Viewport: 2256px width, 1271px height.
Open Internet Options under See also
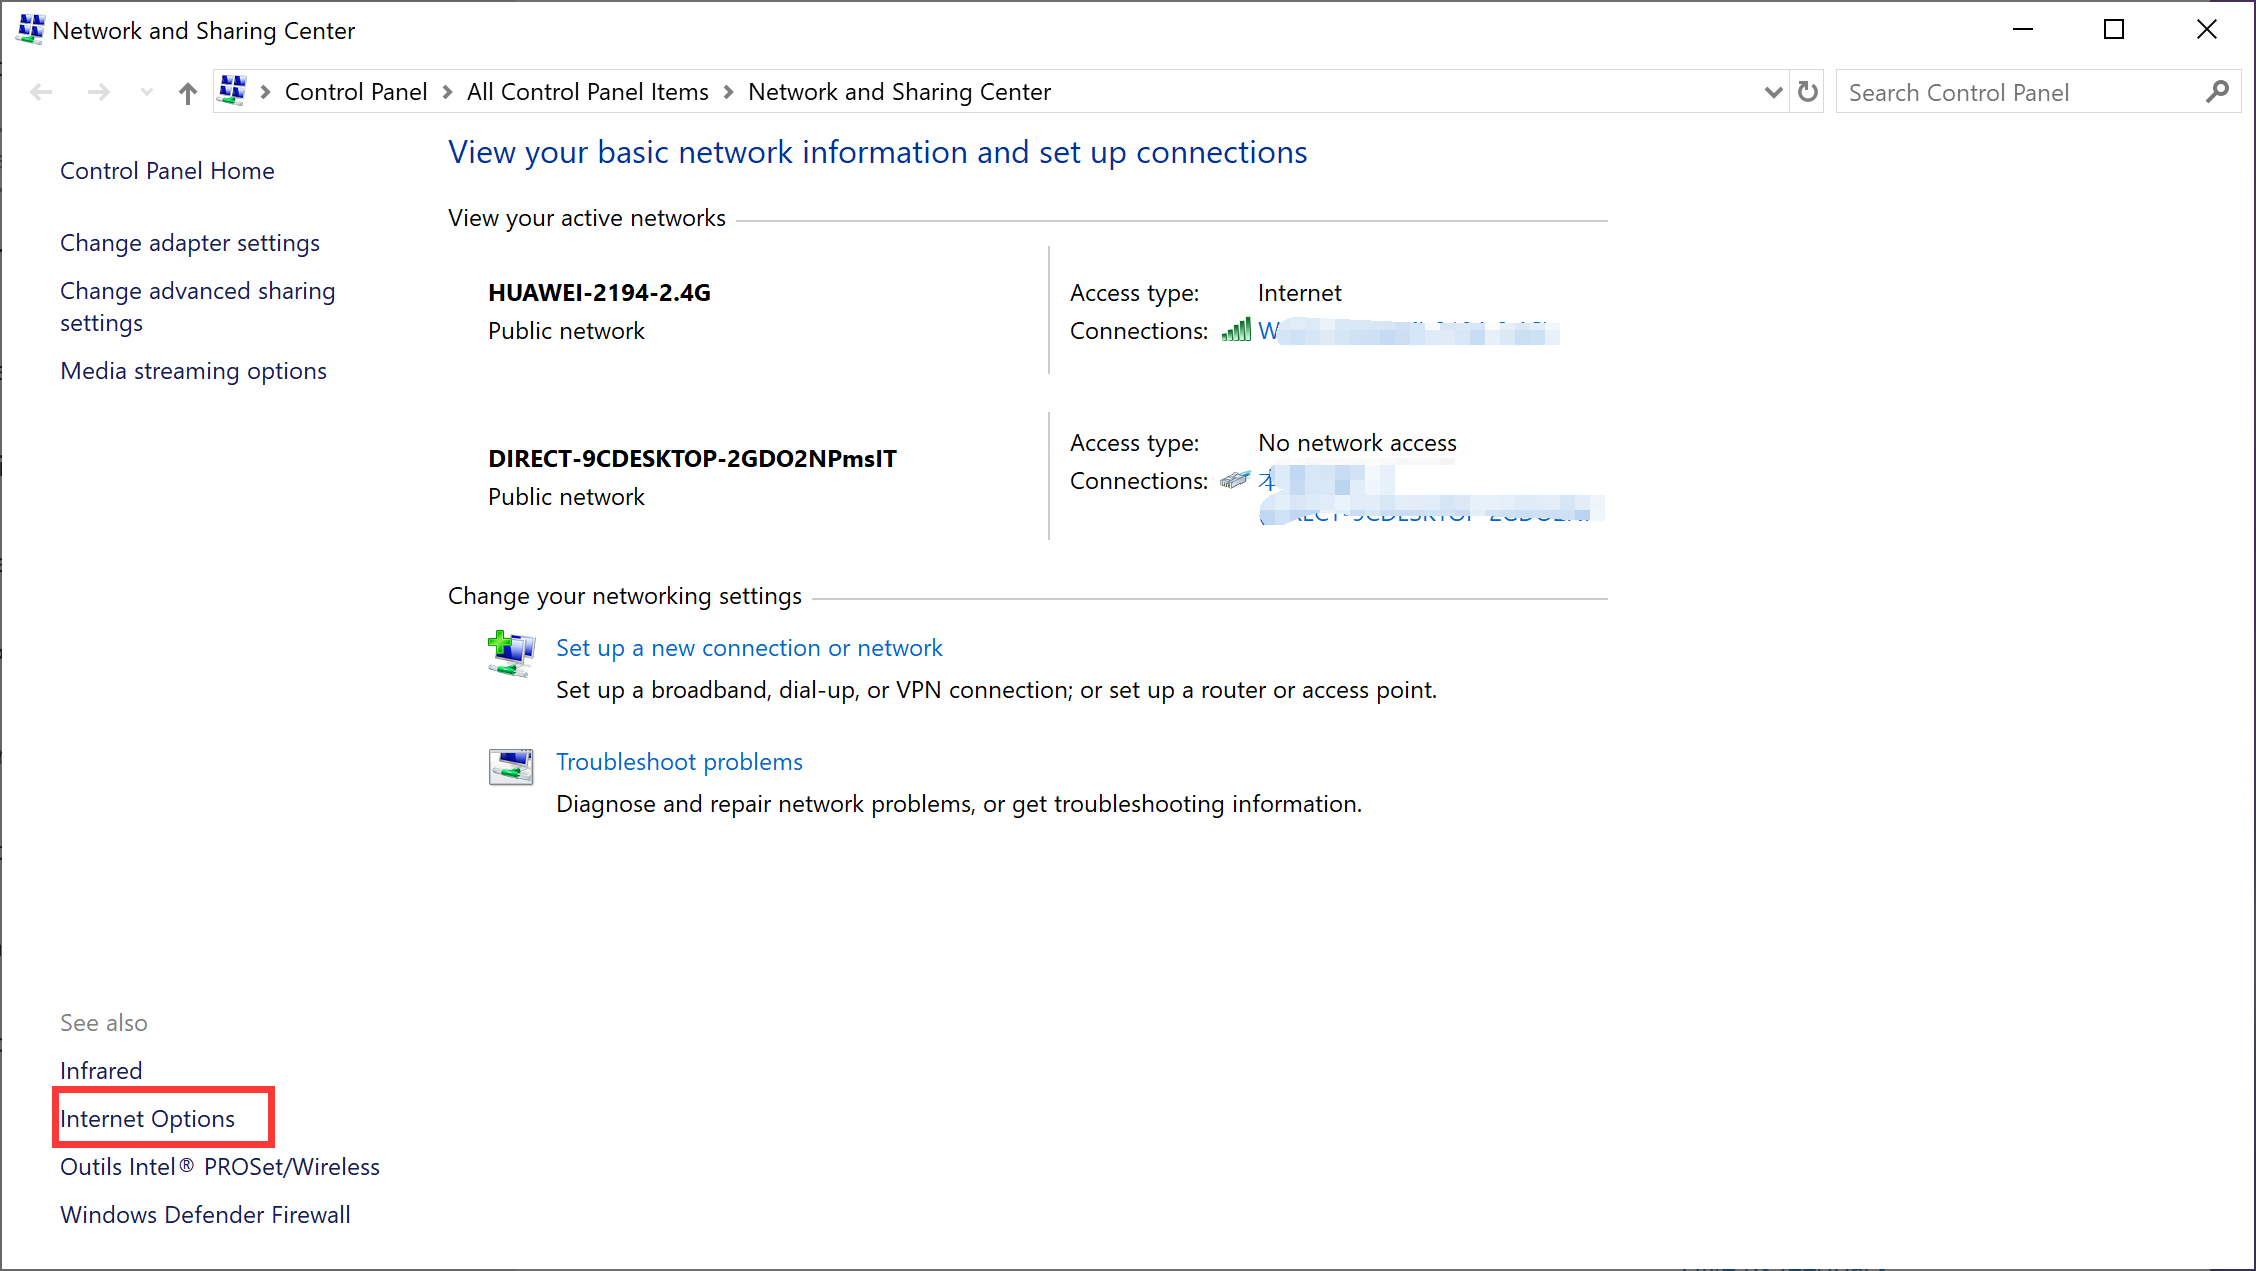point(147,1119)
